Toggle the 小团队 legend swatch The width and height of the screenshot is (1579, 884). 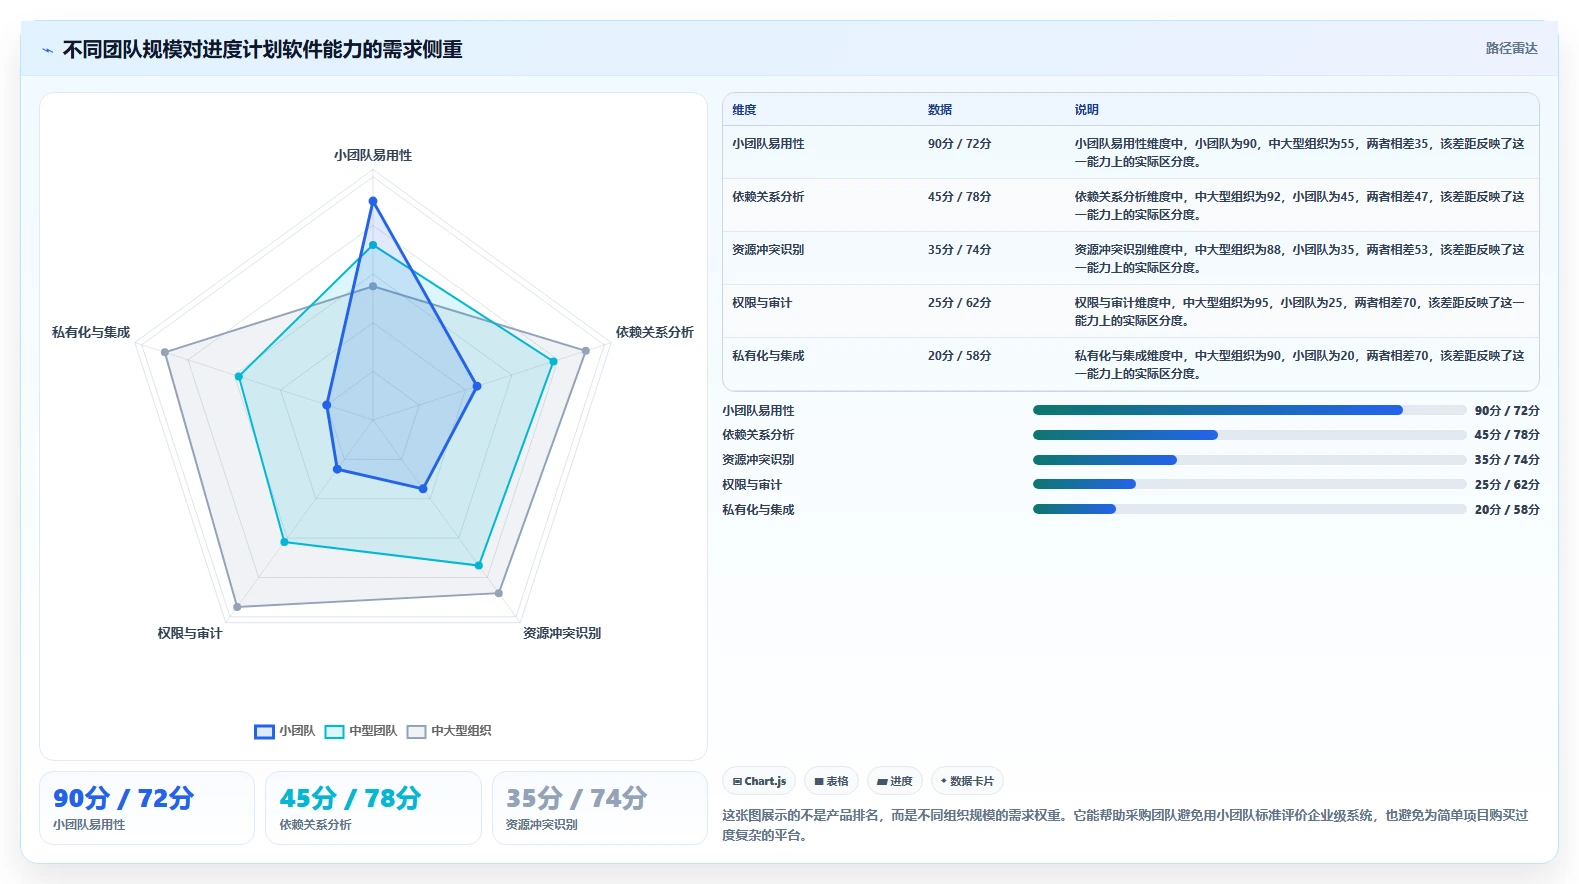[264, 731]
